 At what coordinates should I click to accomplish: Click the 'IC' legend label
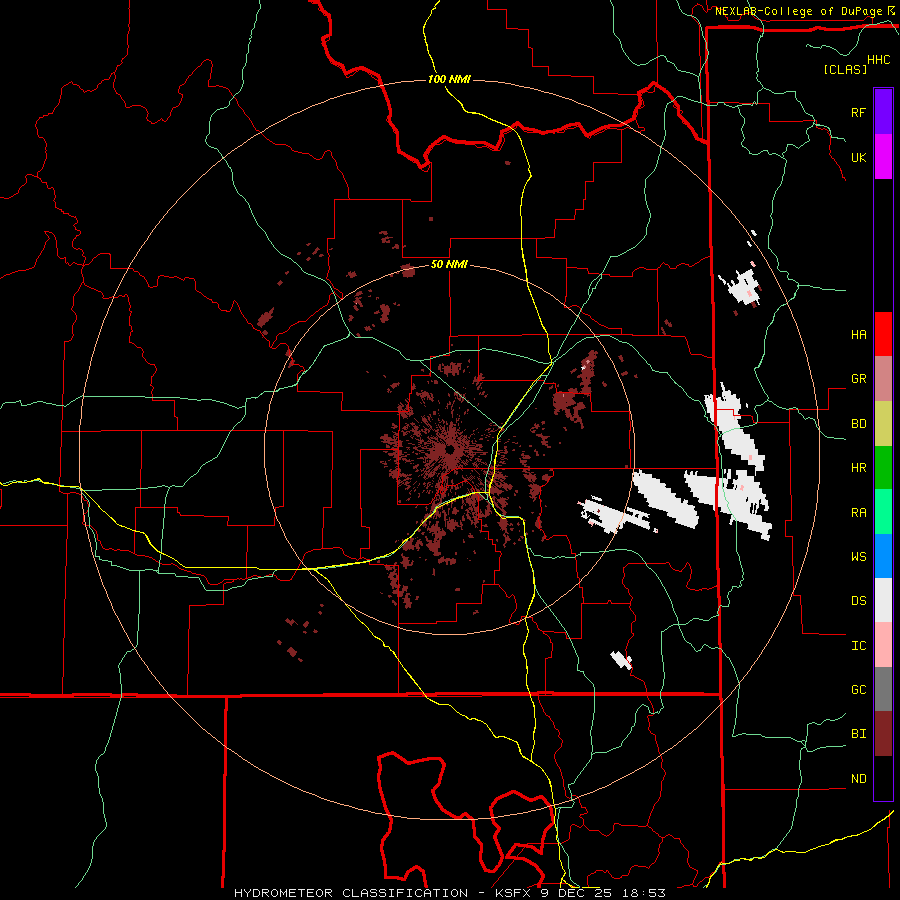[858, 645]
